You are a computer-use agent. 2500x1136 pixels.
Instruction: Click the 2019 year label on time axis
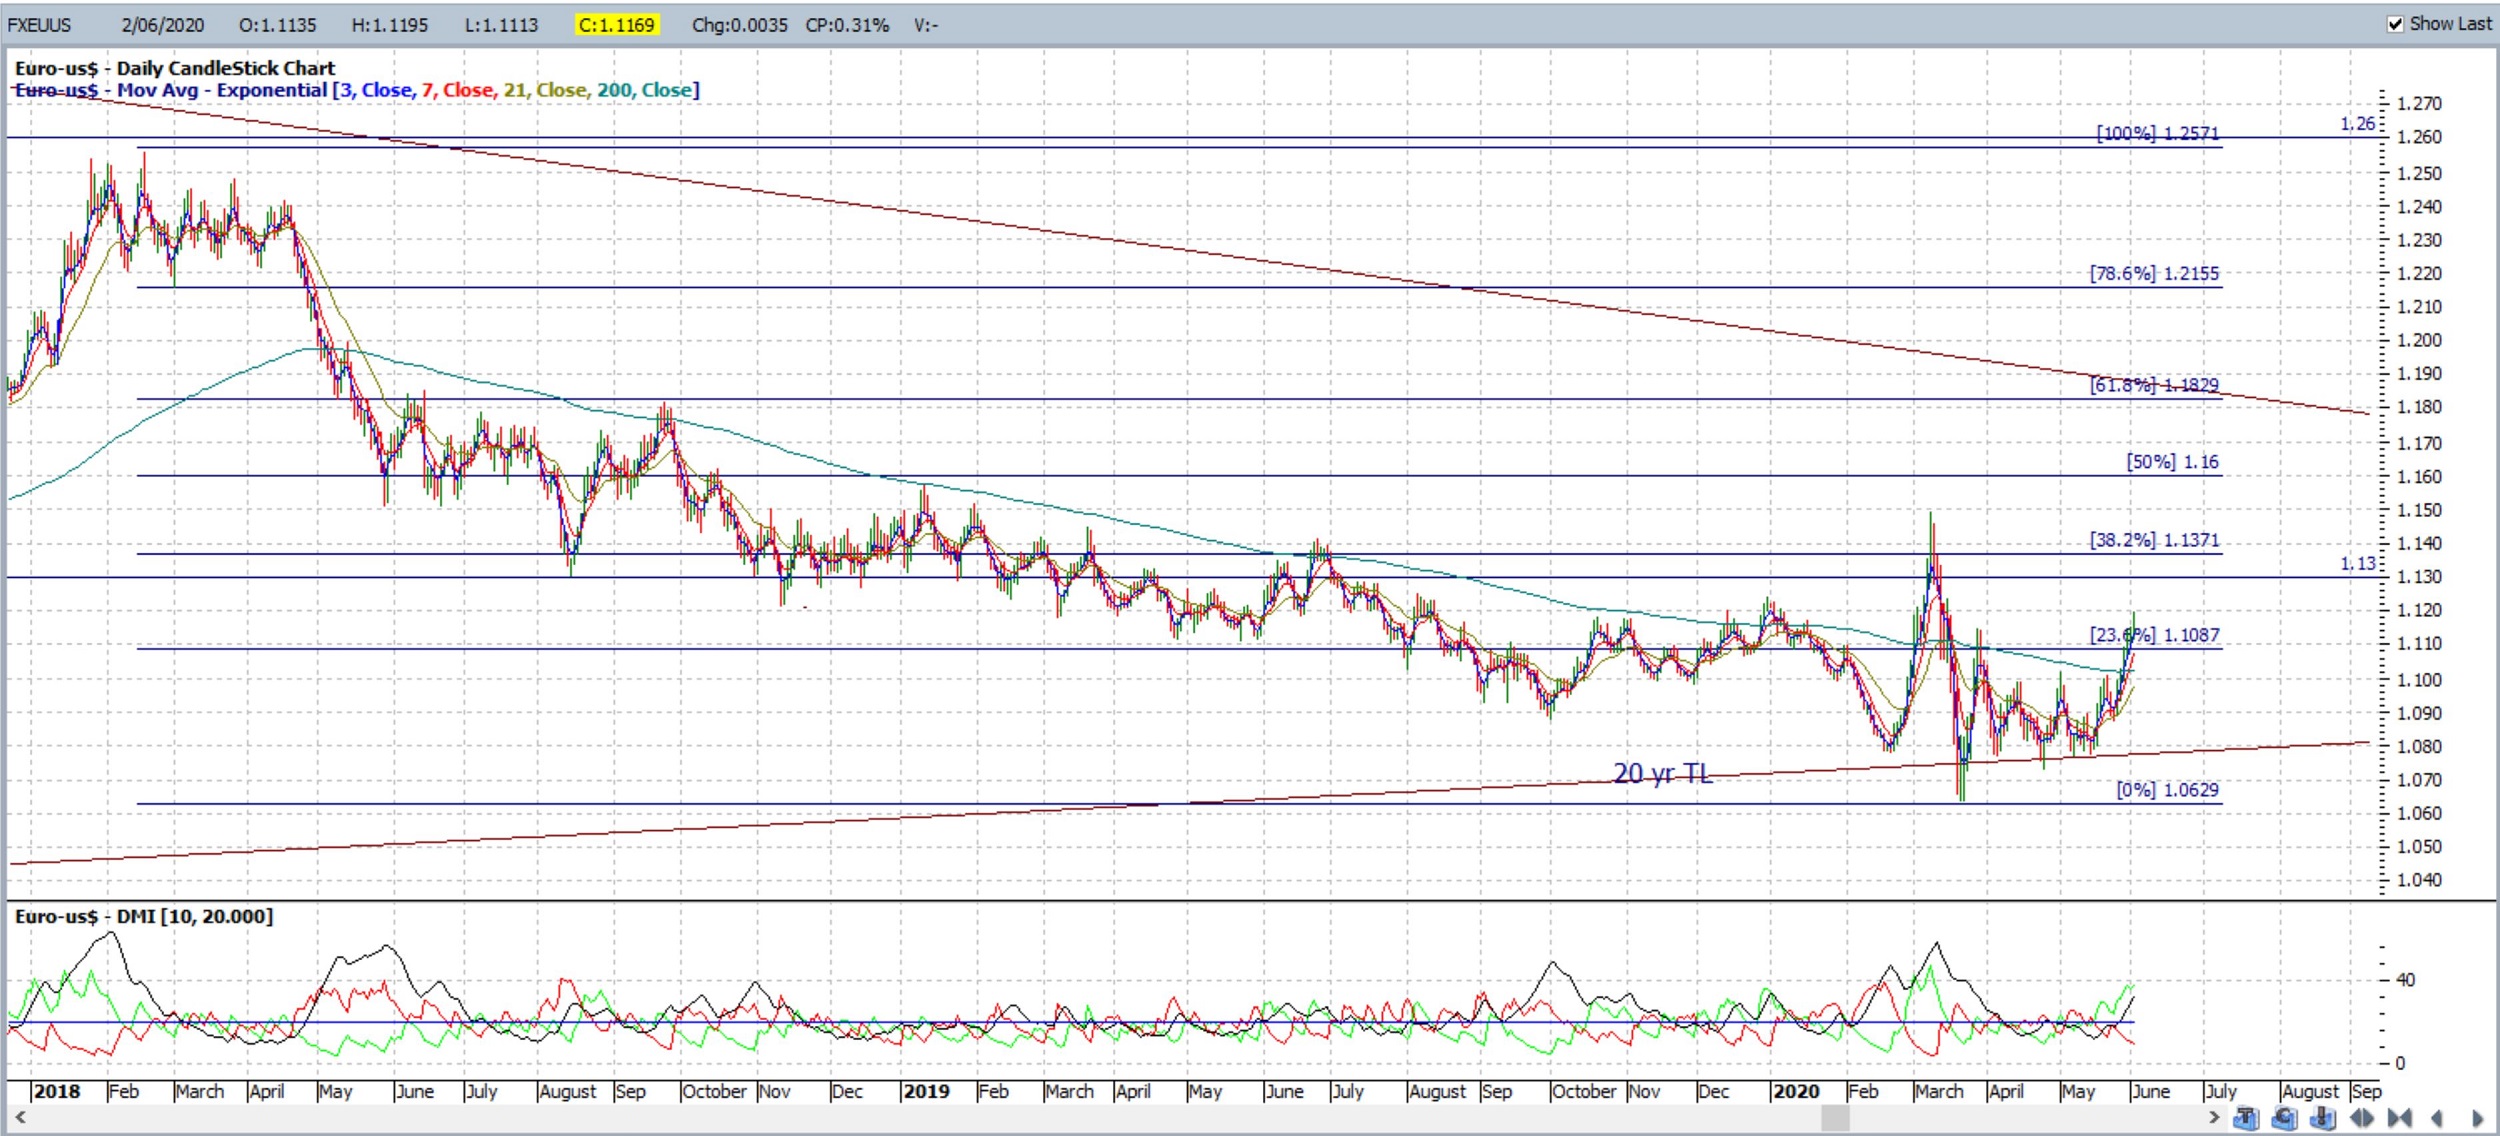point(926,1091)
